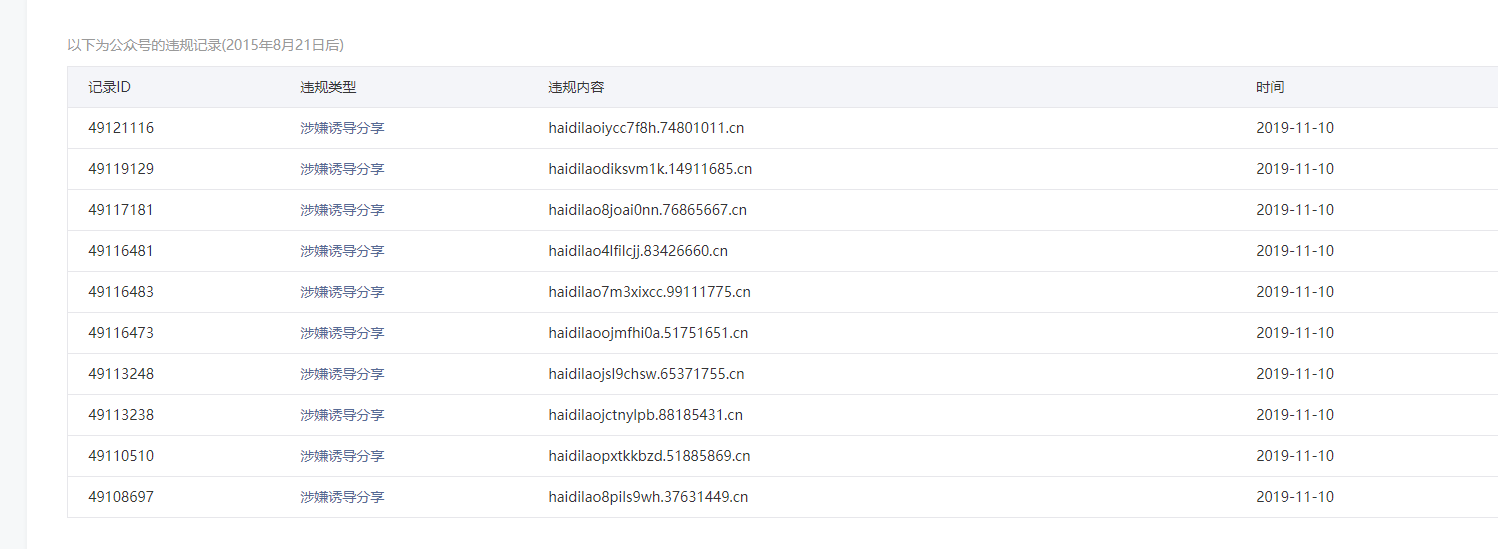Click domain haidilaodiksvm1k.14911685.cn
The width and height of the screenshot is (1498, 549).
650,169
